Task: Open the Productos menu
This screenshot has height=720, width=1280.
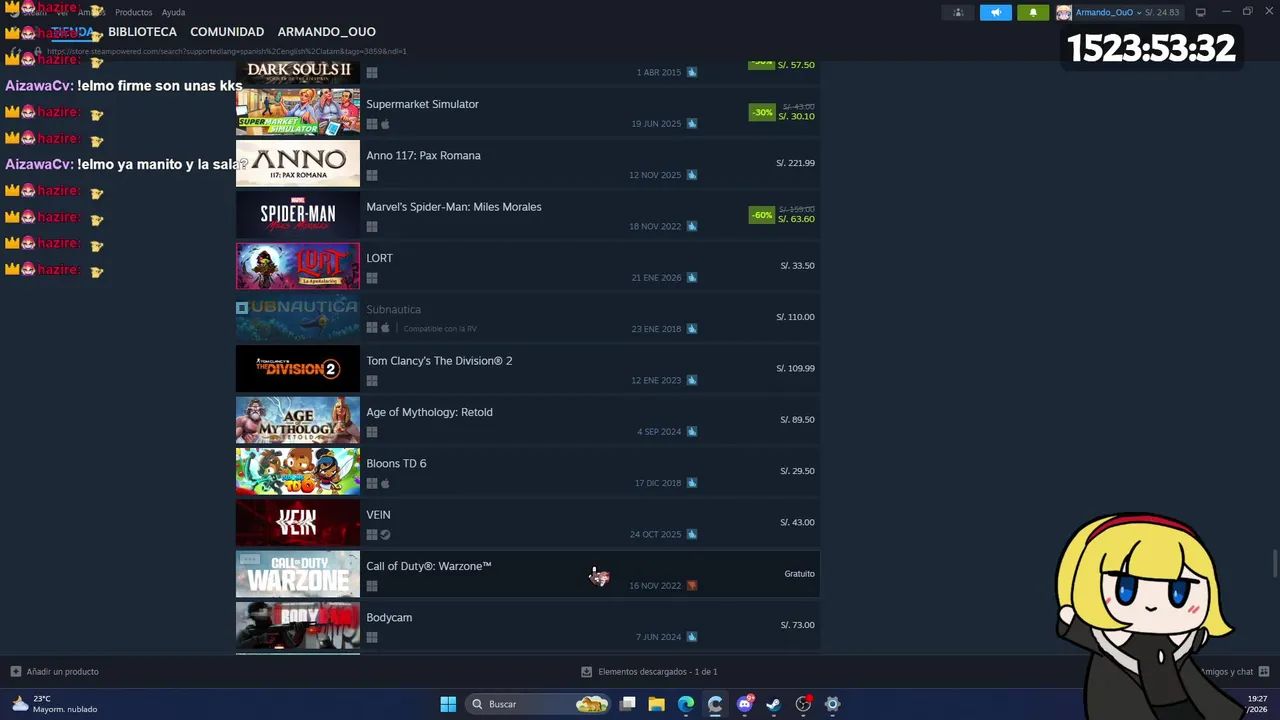Action: [x=134, y=12]
